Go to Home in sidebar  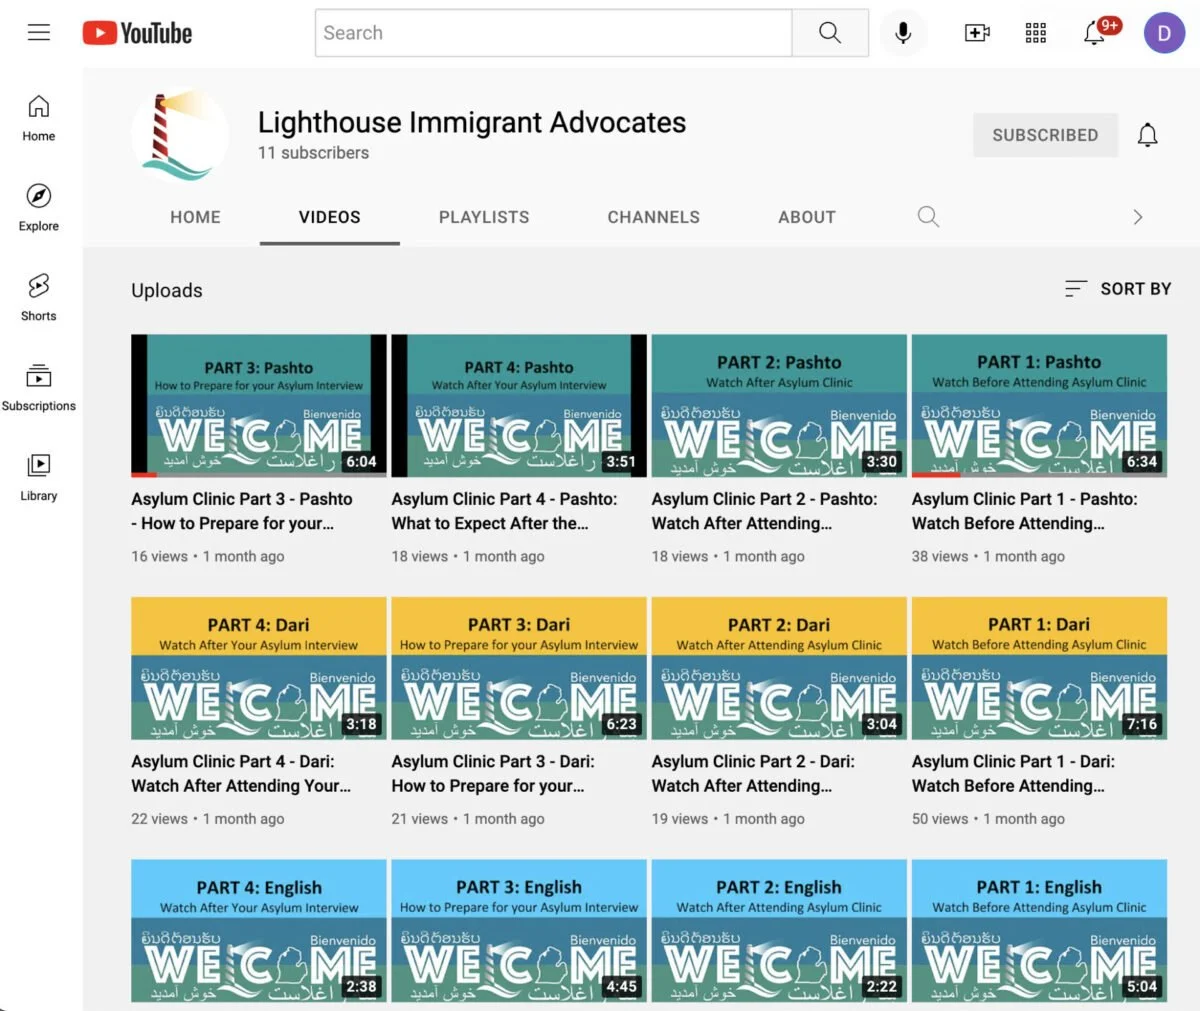click(39, 118)
